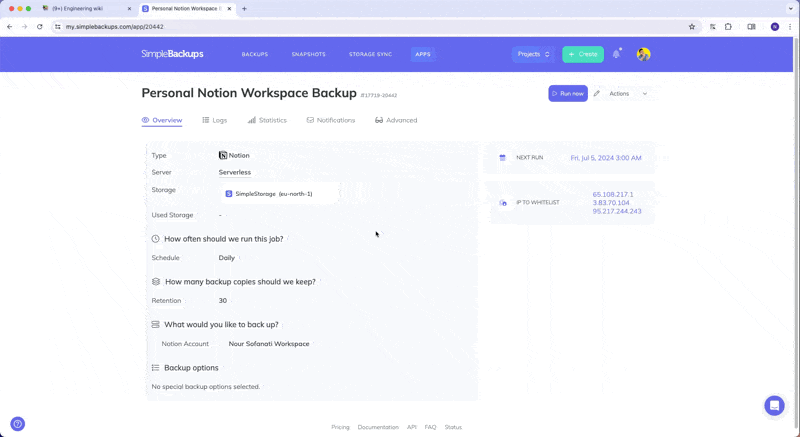Switch to the Logs tab
The height and width of the screenshot is (437, 800).
coord(215,120)
